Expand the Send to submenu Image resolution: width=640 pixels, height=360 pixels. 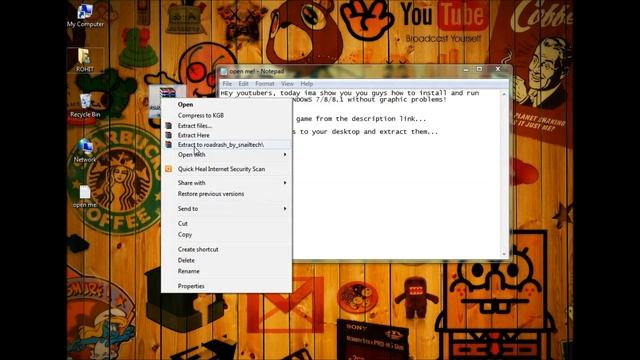(227, 209)
